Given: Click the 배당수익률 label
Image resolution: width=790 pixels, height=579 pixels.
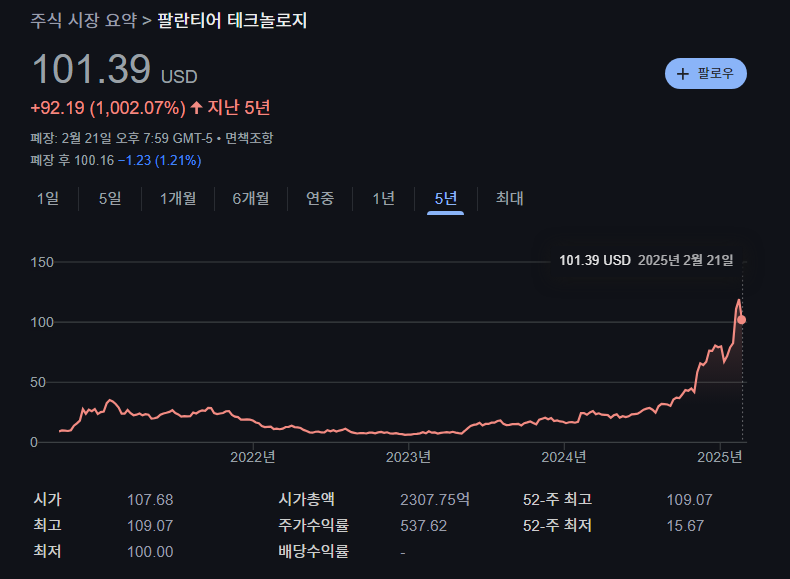Looking at the screenshot, I should click(313, 551).
